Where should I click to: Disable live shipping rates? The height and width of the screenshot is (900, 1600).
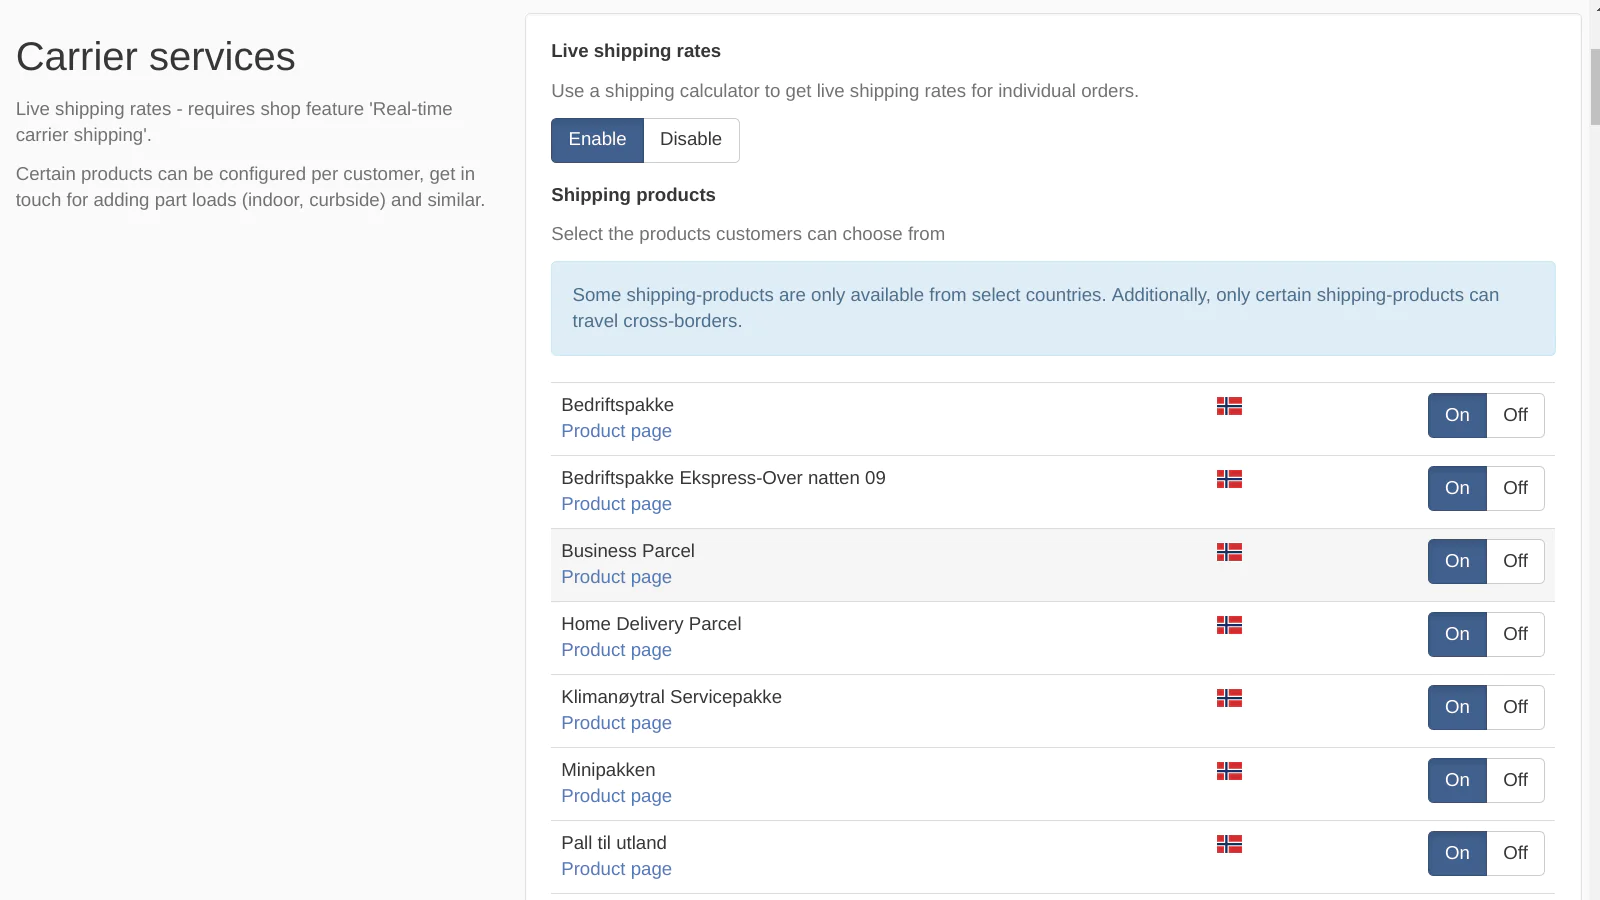690,140
